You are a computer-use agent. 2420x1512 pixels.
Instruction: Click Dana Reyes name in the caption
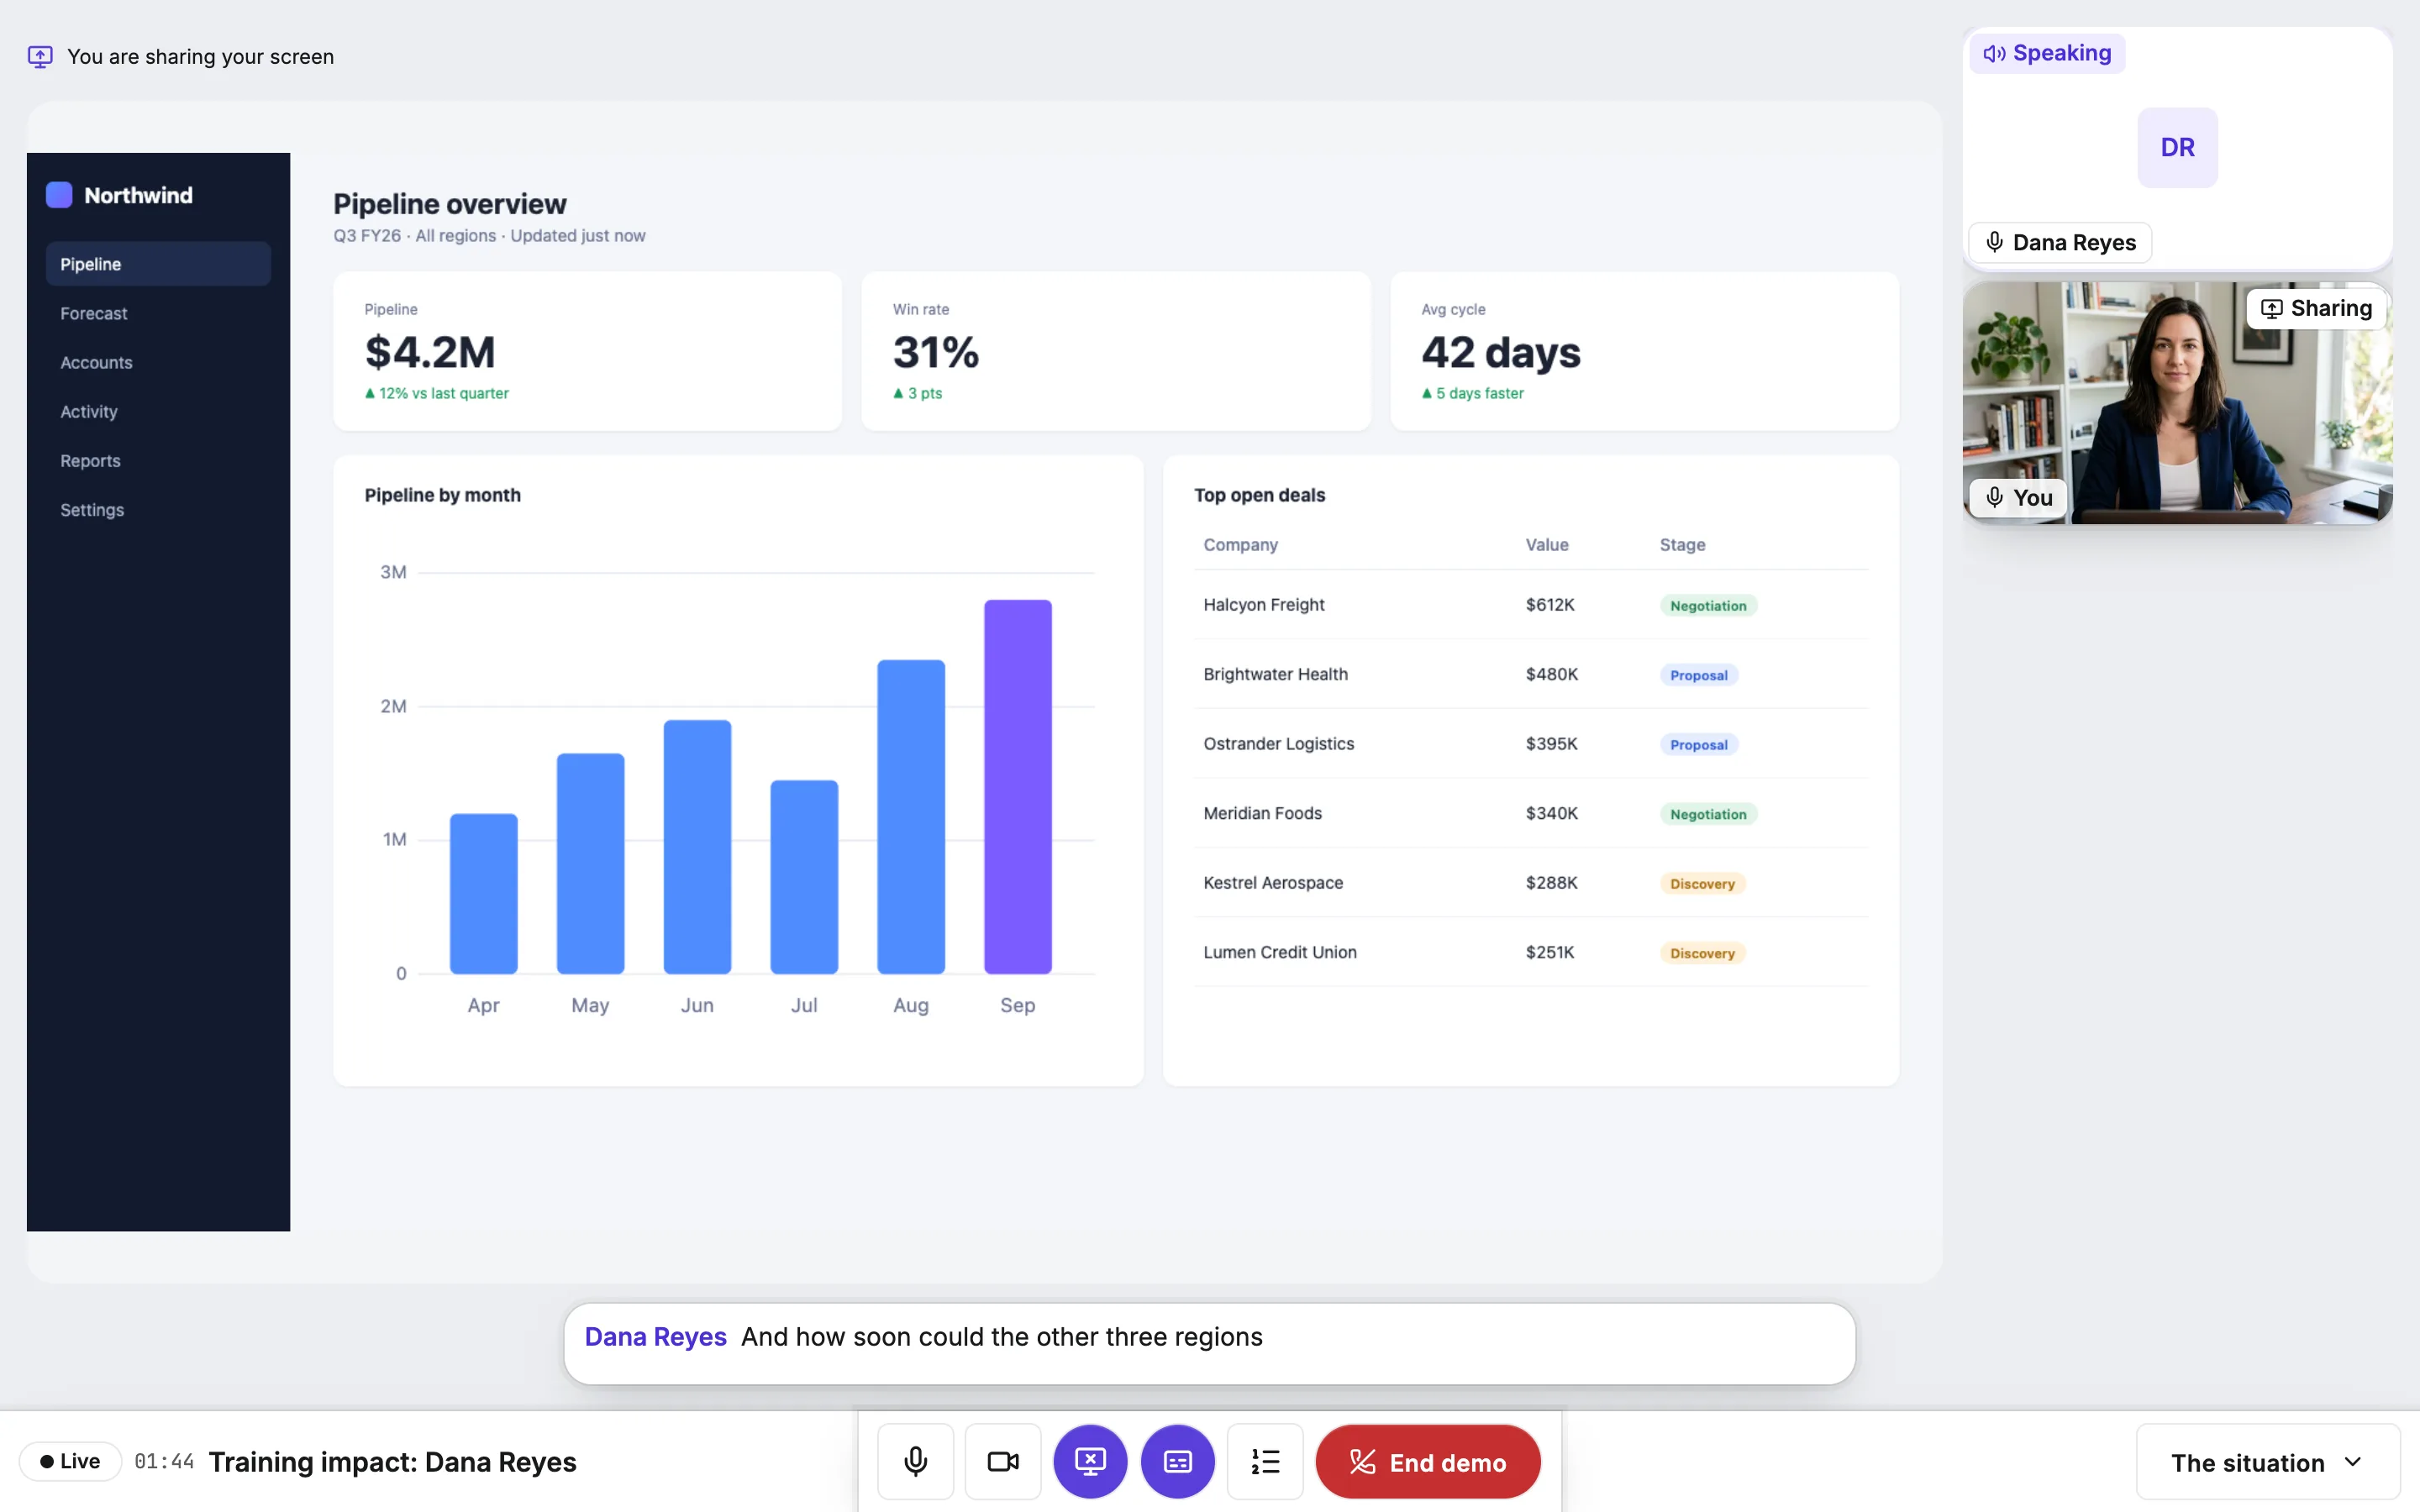click(x=655, y=1336)
